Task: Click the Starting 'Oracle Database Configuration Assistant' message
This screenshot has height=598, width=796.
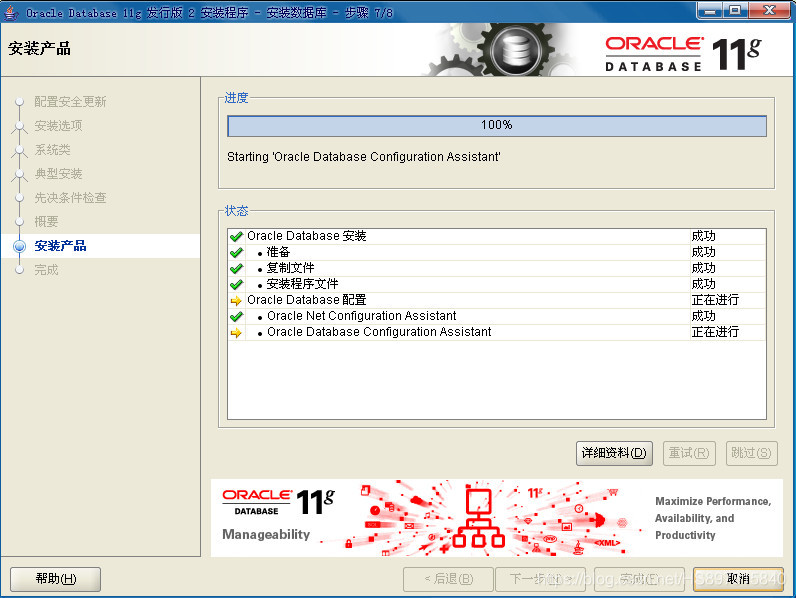Action: point(363,157)
